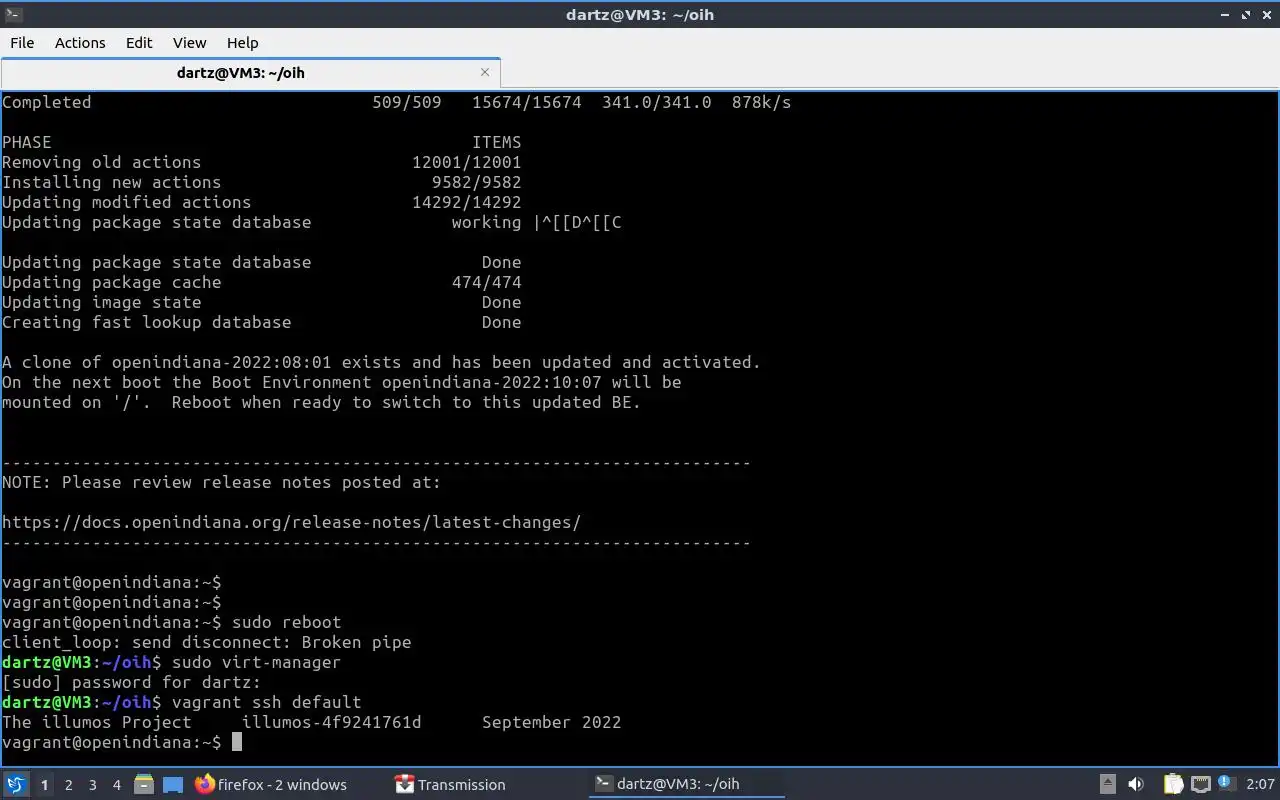
Task: Click 'client_loop: send disconnect: Broken pipe' line
Action: pyautogui.click(x=206, y=642)
